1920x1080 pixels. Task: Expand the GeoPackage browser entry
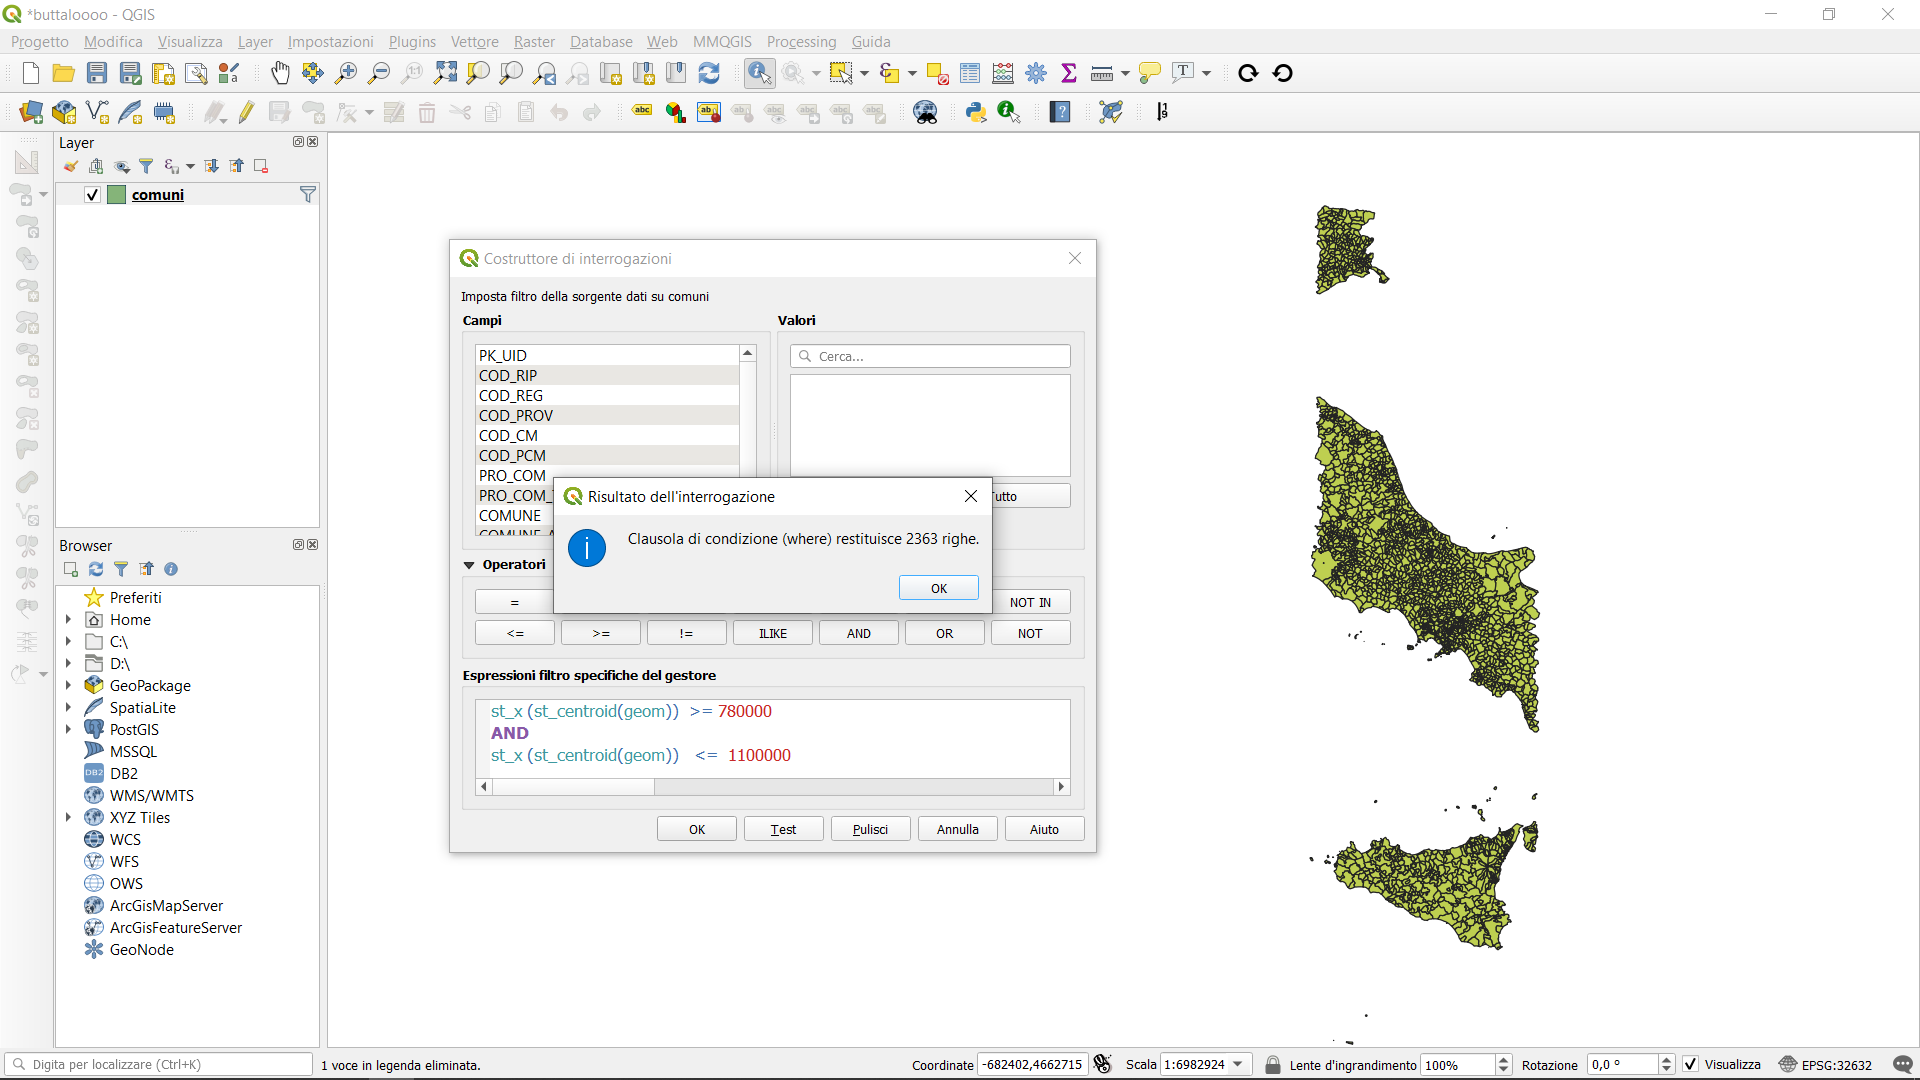(68, 686)
